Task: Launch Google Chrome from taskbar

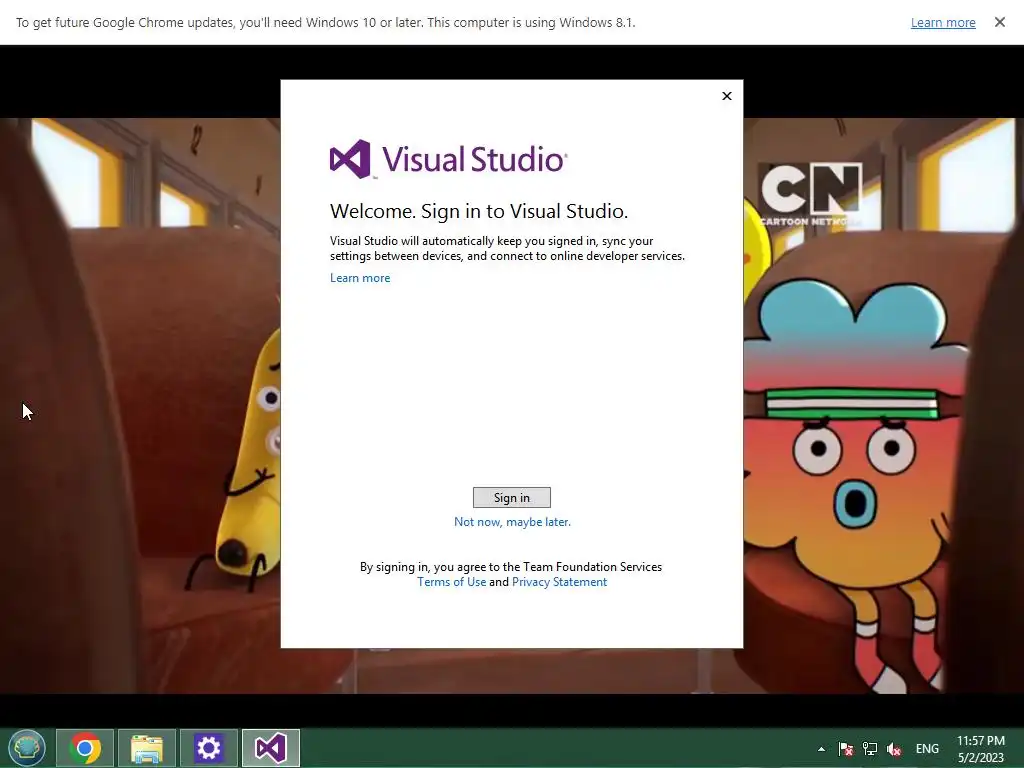Action: 85,748
